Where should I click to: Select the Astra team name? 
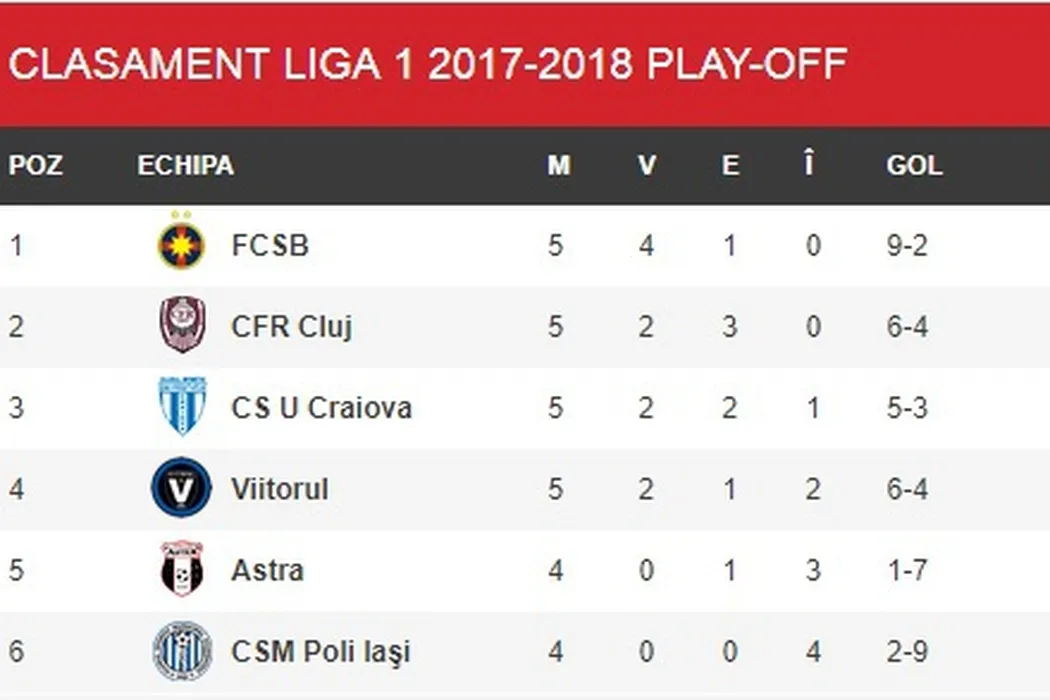point(267,571)
